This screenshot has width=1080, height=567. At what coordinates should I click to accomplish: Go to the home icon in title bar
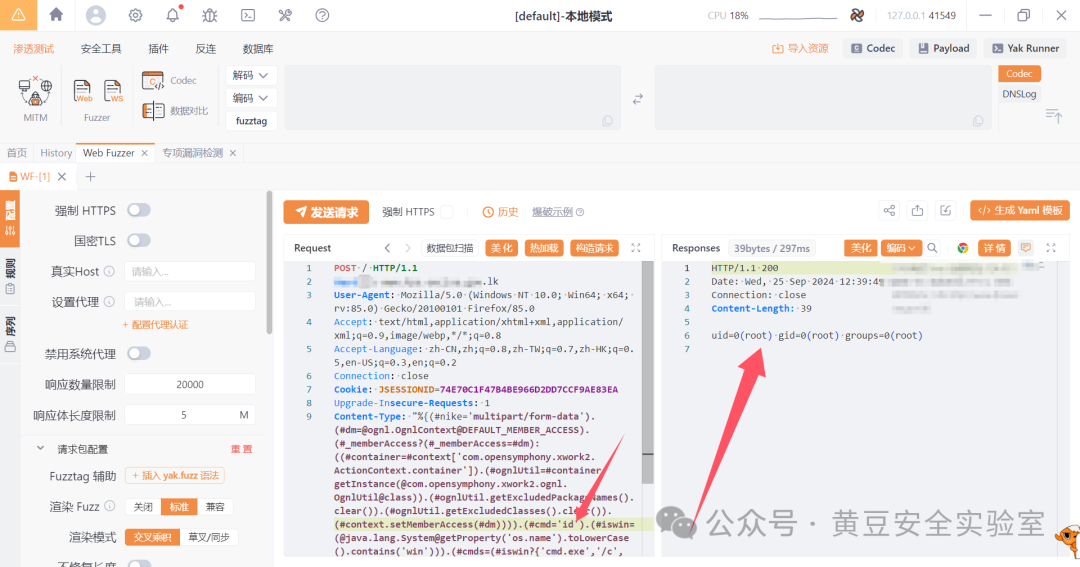(x=56, y=14)
